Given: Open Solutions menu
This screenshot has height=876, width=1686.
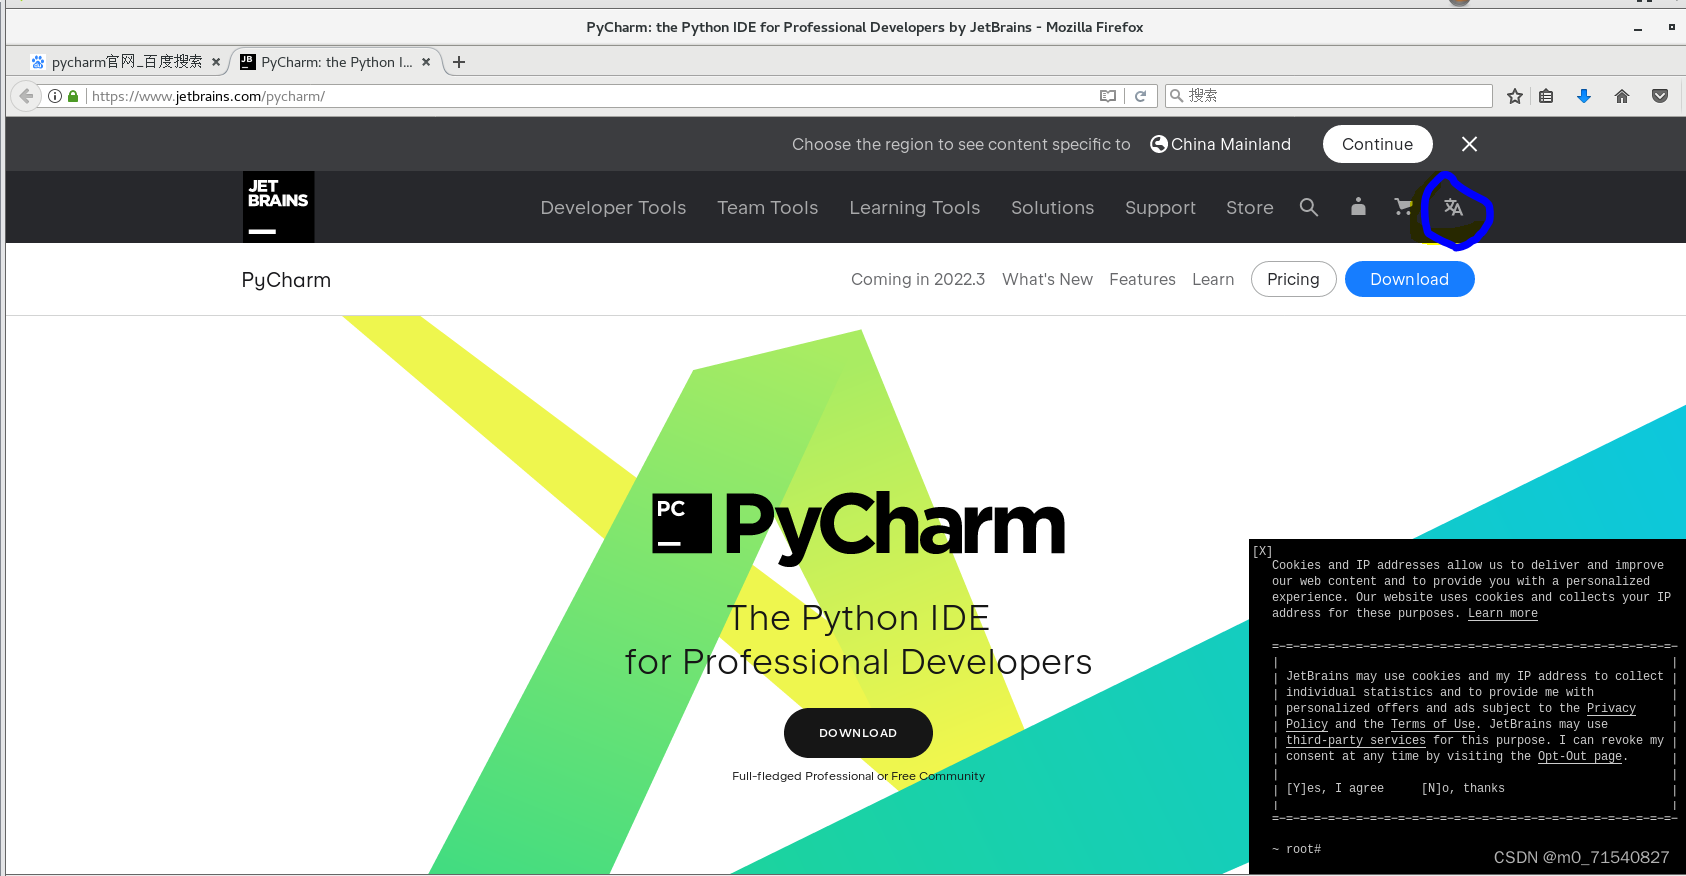Looking at the screenshot, I should [x=1053, y=208].
